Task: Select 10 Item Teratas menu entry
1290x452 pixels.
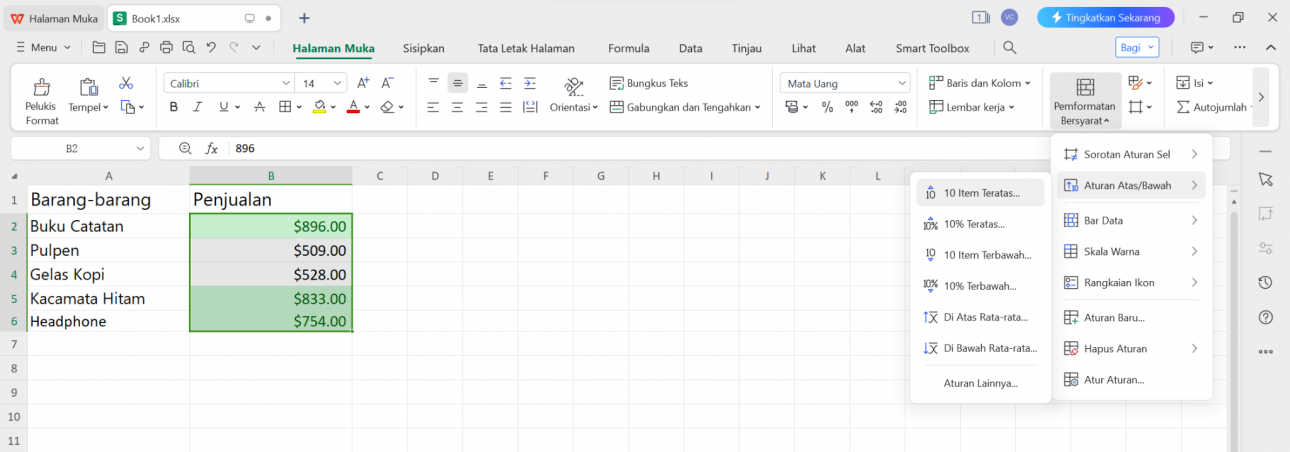Action: click(980, 193)
